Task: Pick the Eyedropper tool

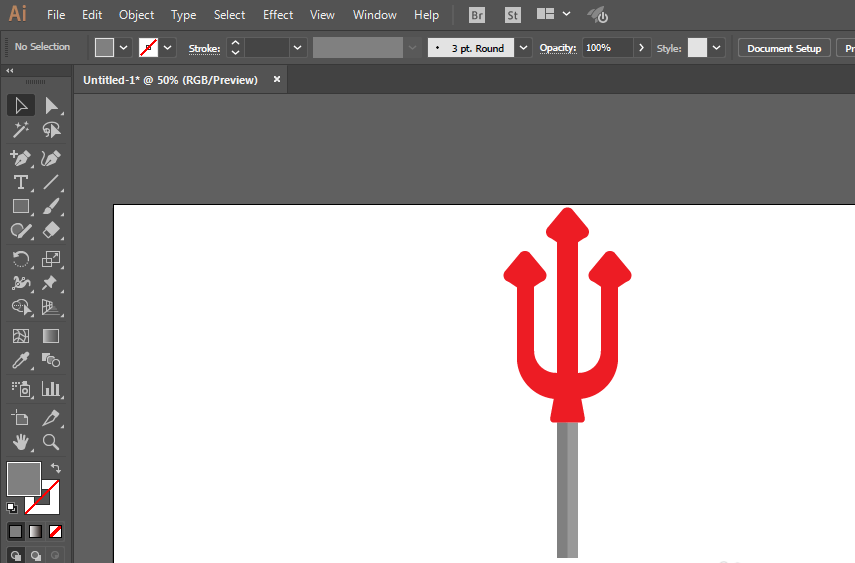Action: [x=21, y=360]
